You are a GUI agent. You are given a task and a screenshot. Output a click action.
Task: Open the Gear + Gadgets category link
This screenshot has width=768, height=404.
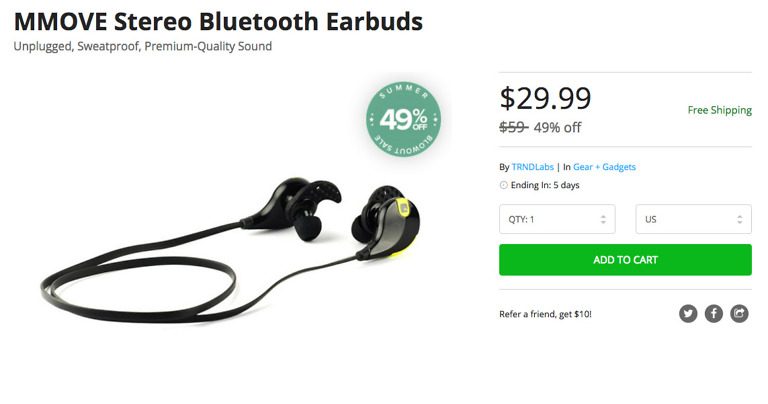pos(604,167)
